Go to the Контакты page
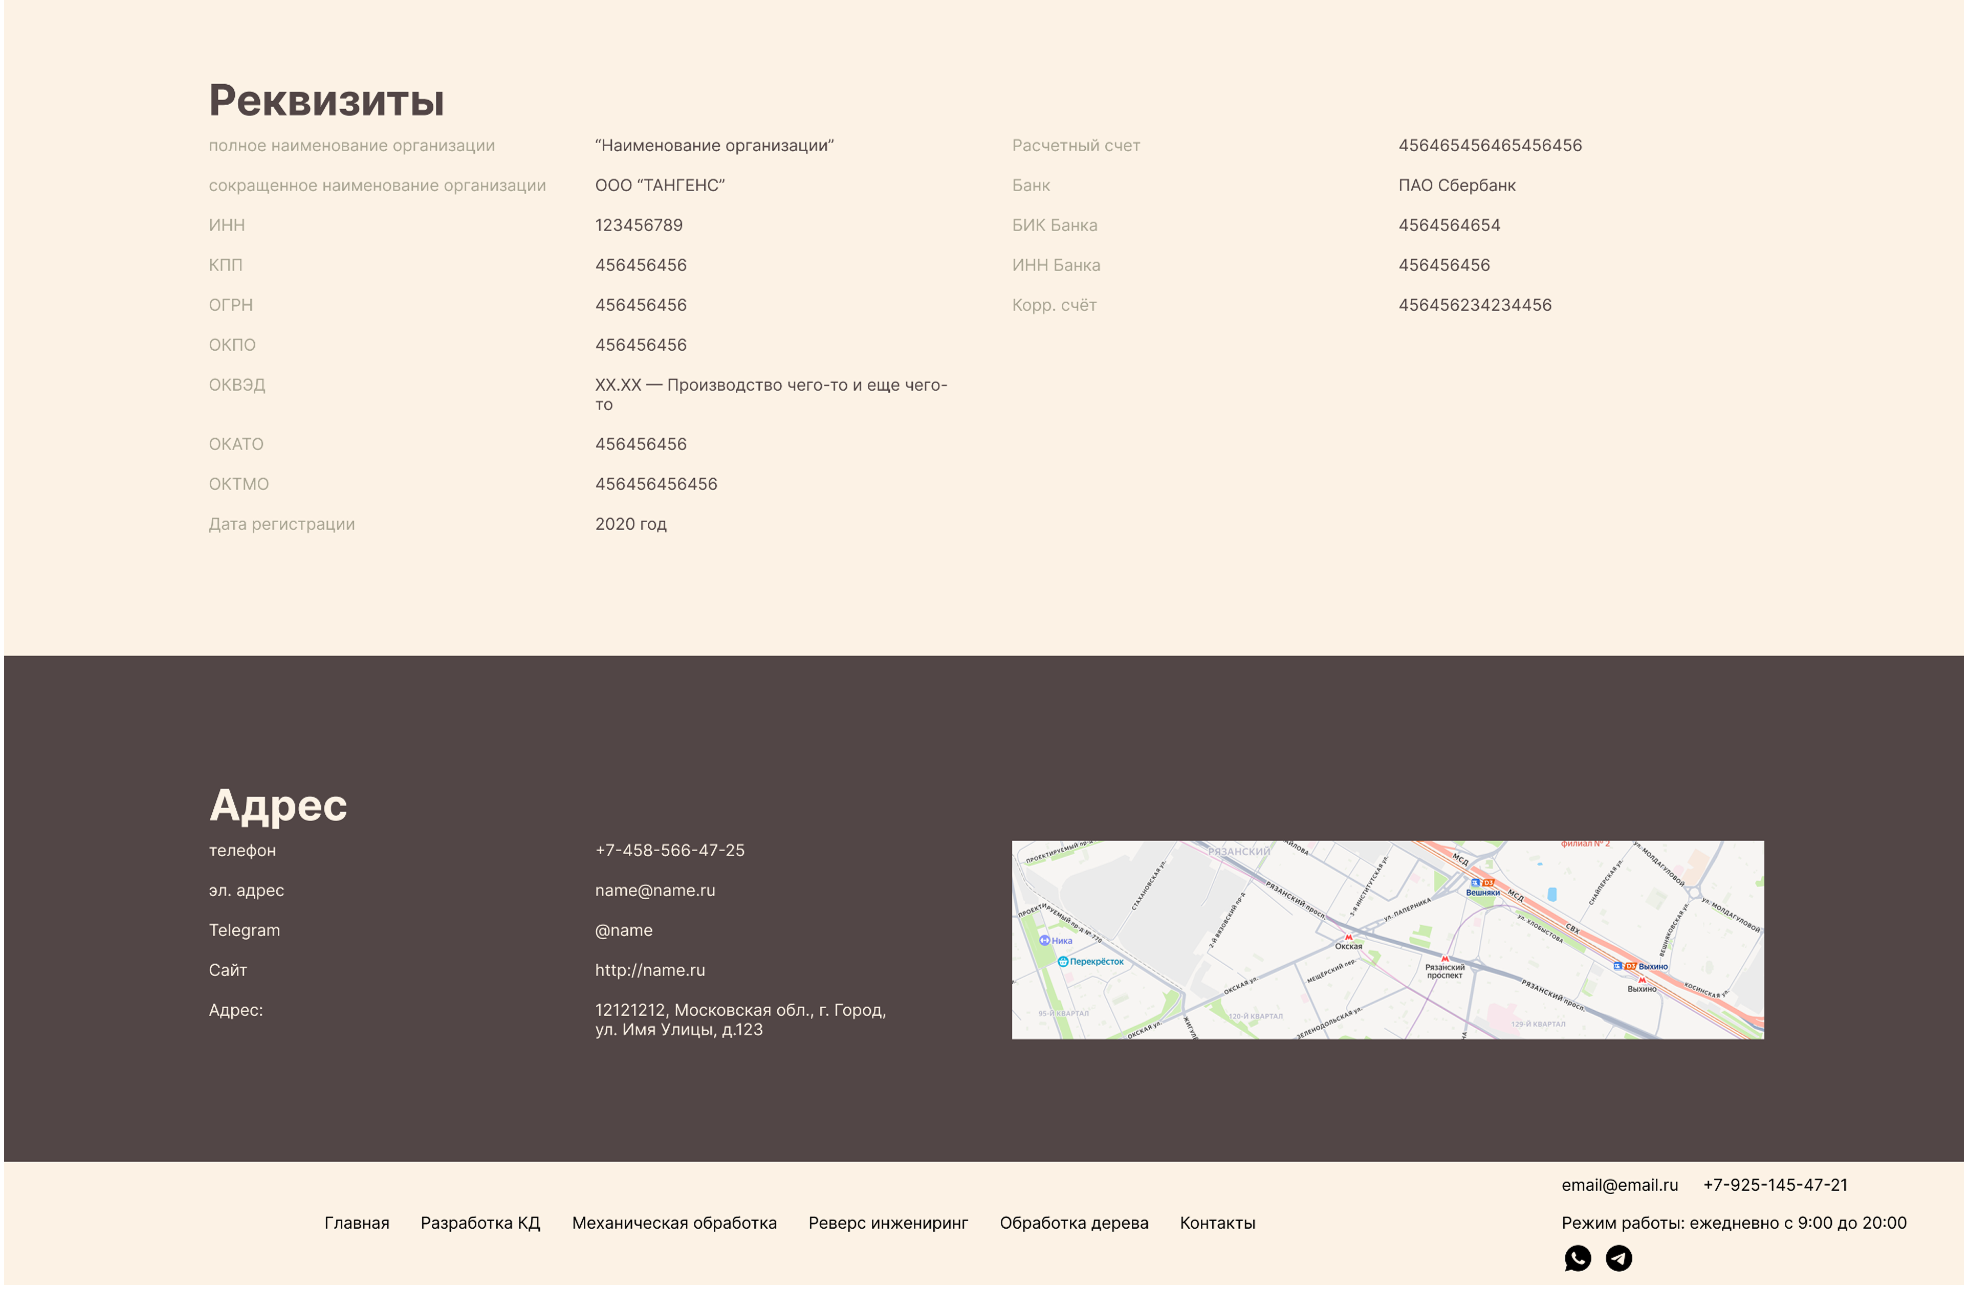The width and height of the screenshot is (1964, 1310). pos(1217,1223)
